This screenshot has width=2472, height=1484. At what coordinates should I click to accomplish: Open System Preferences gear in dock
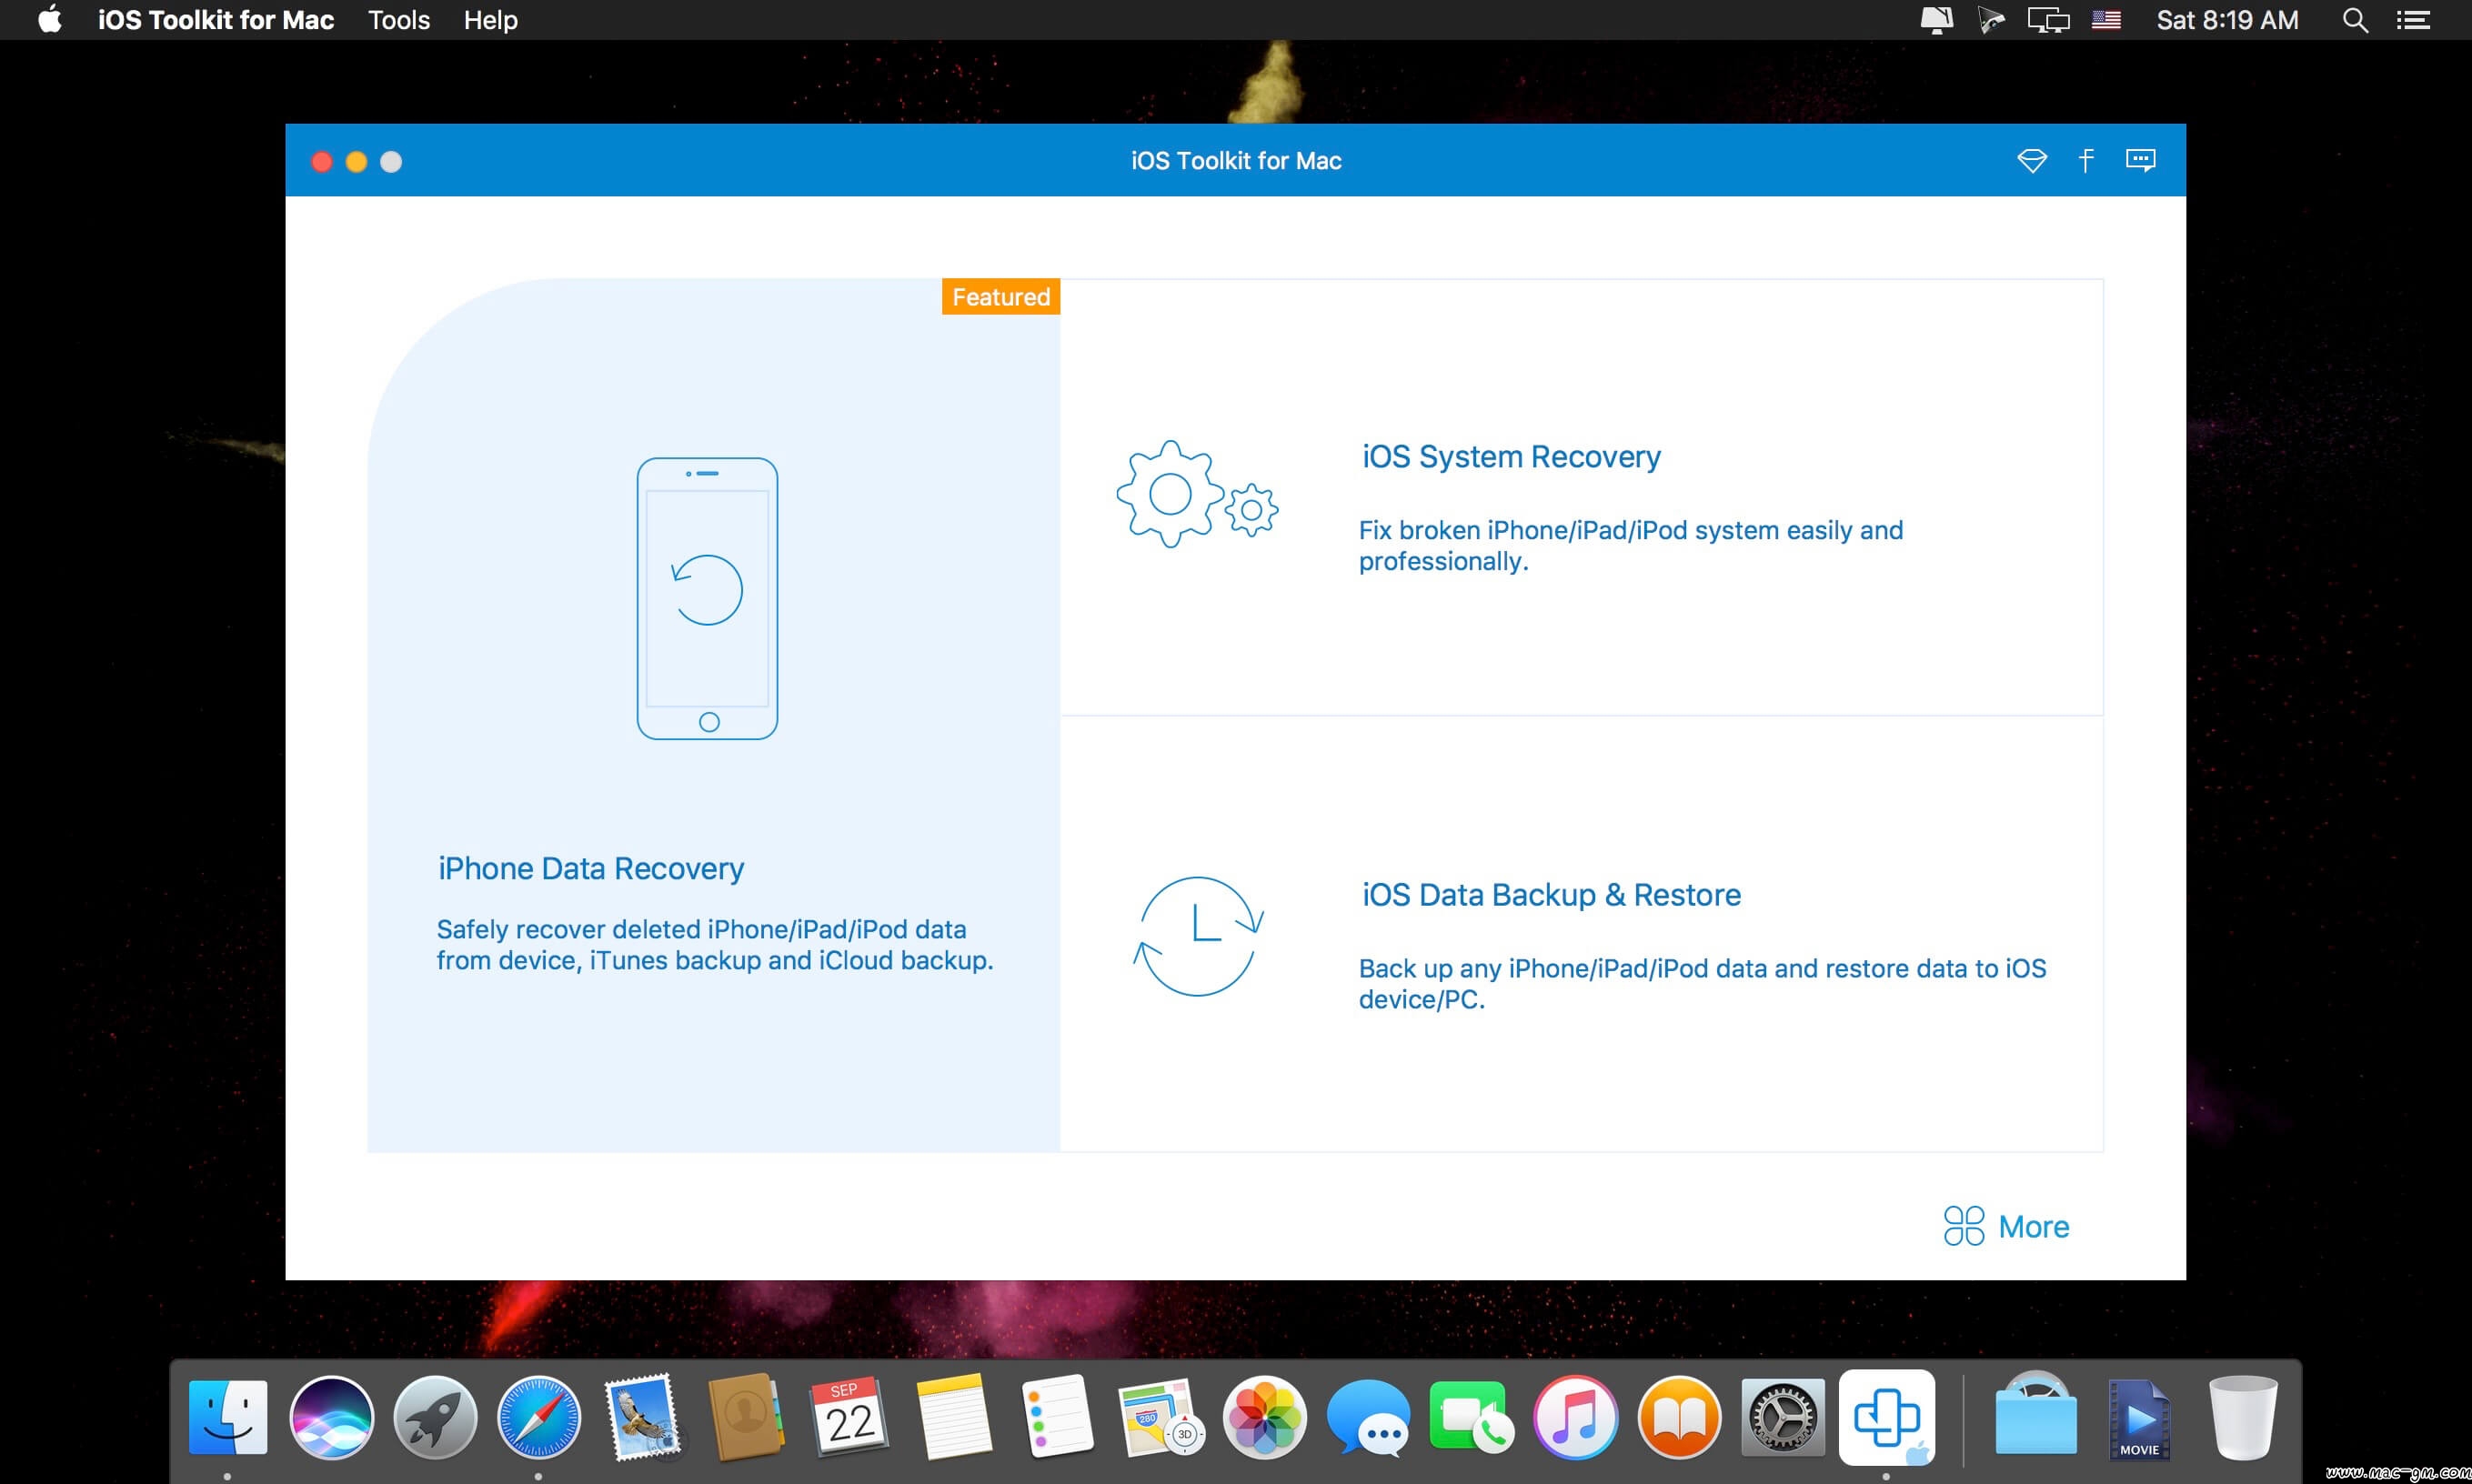[1782, 1417]
